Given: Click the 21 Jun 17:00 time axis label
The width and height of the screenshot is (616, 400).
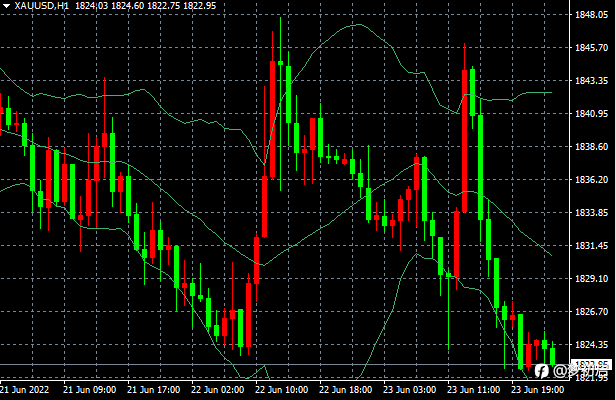Looking at the screenshot, I should 153,390.
